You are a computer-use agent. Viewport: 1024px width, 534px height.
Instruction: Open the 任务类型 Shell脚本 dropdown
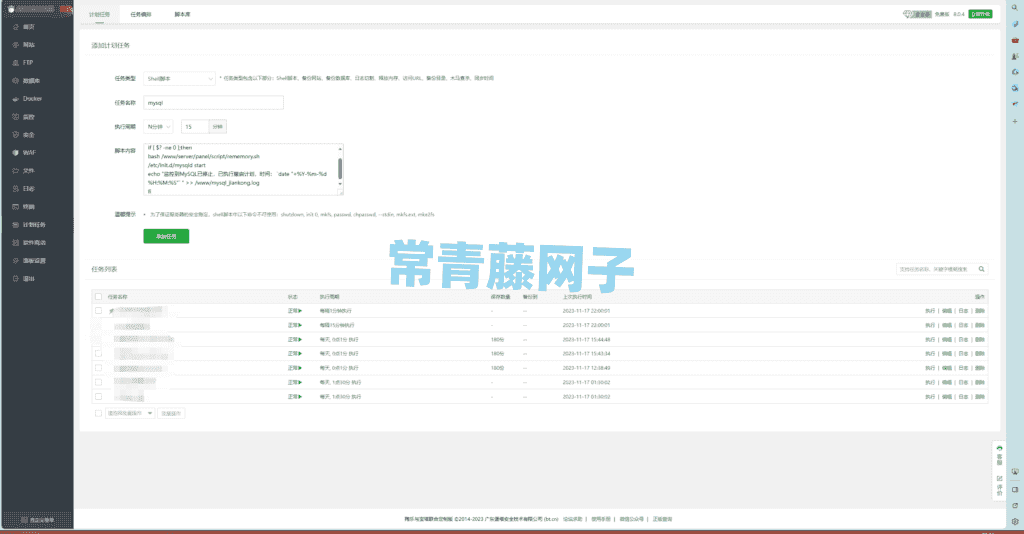180,78
